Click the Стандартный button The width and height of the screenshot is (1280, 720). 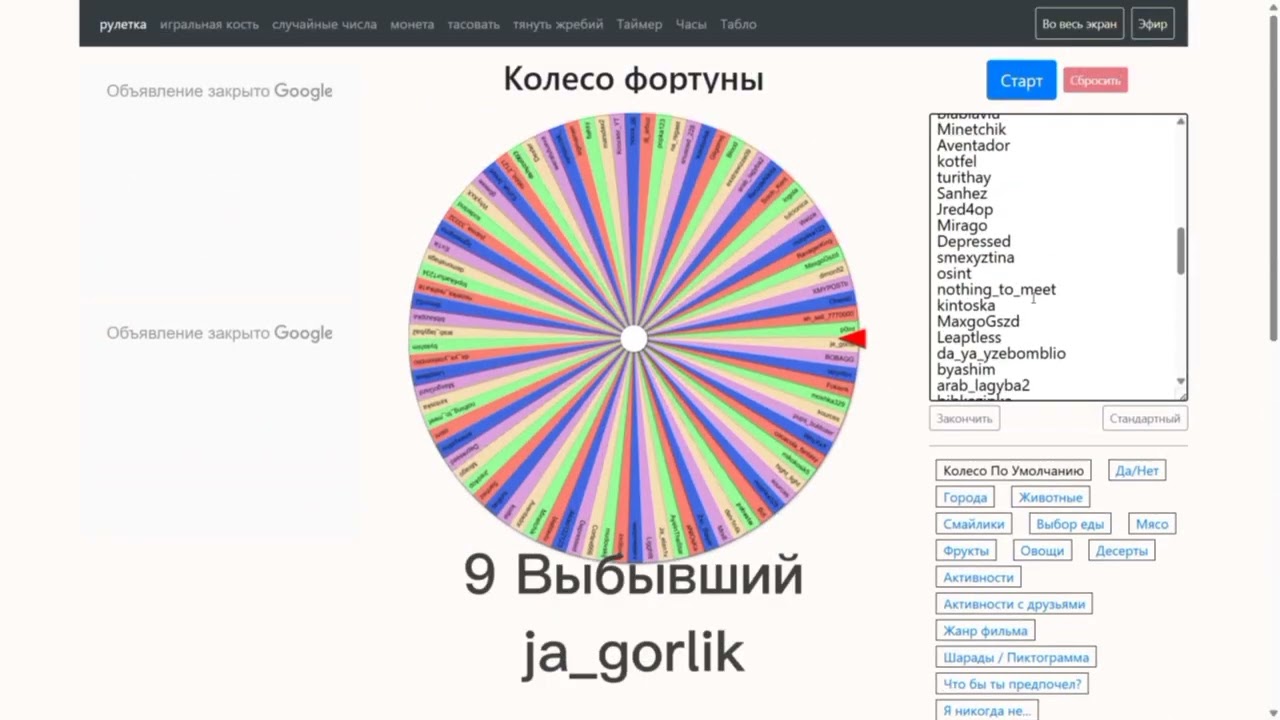[1144, 418]
